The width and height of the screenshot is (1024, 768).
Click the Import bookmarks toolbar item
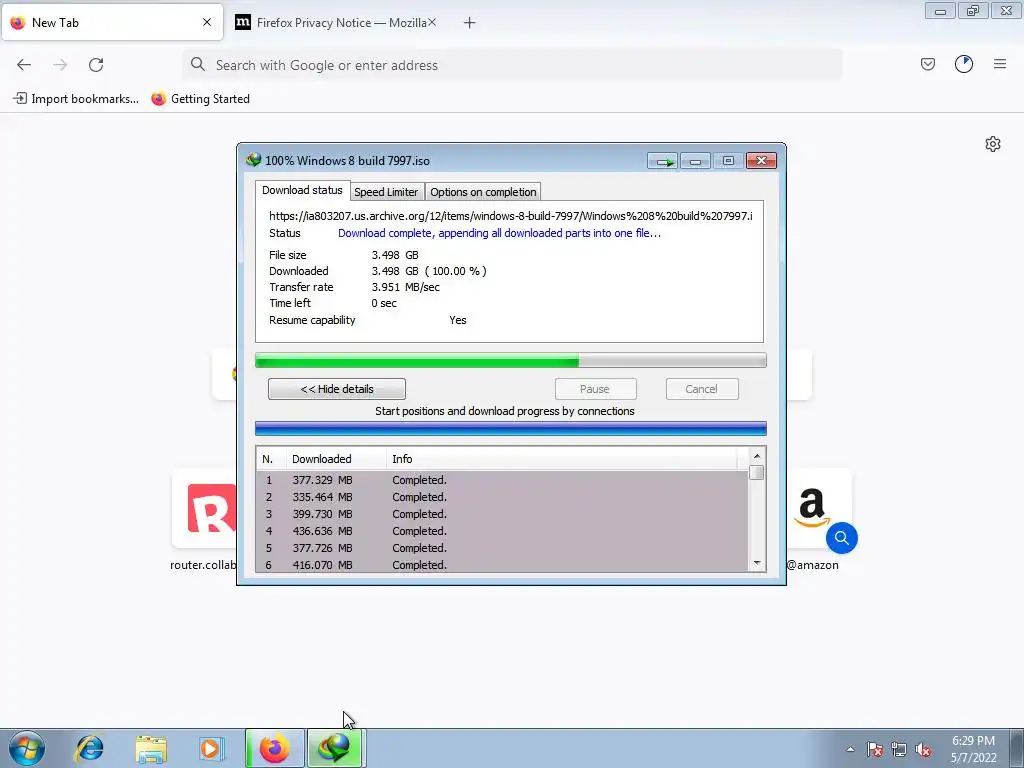pyautogui.click(x=76, y=99)
